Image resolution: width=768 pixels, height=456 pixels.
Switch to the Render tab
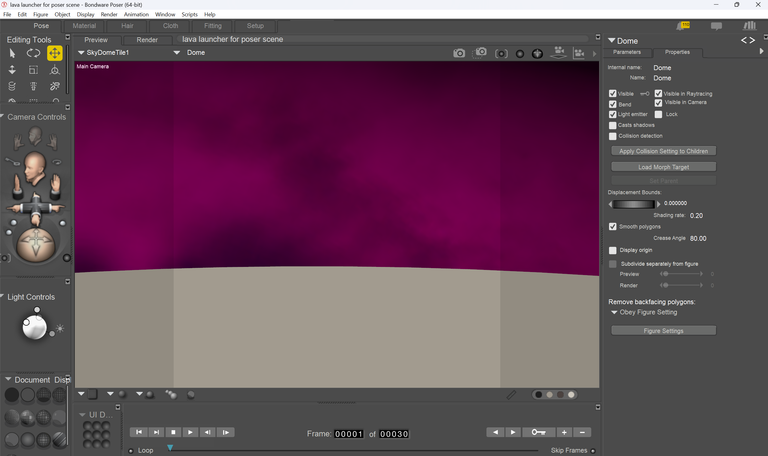[147, 40]
